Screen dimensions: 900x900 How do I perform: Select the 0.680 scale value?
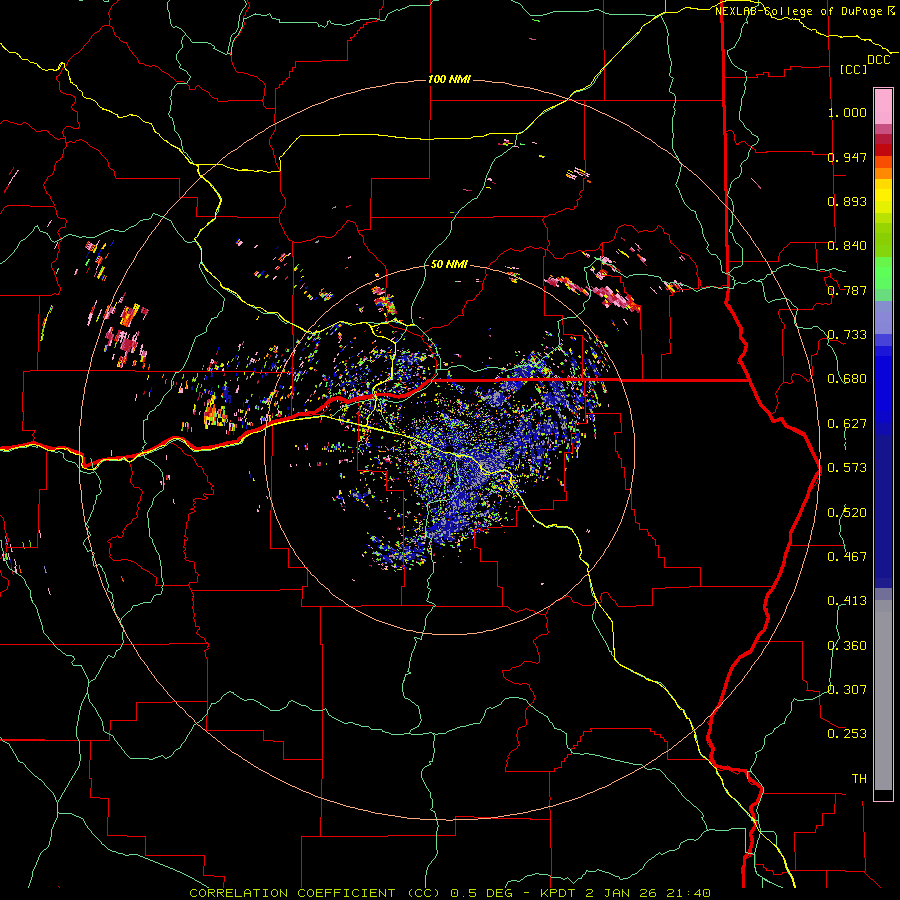847,379
